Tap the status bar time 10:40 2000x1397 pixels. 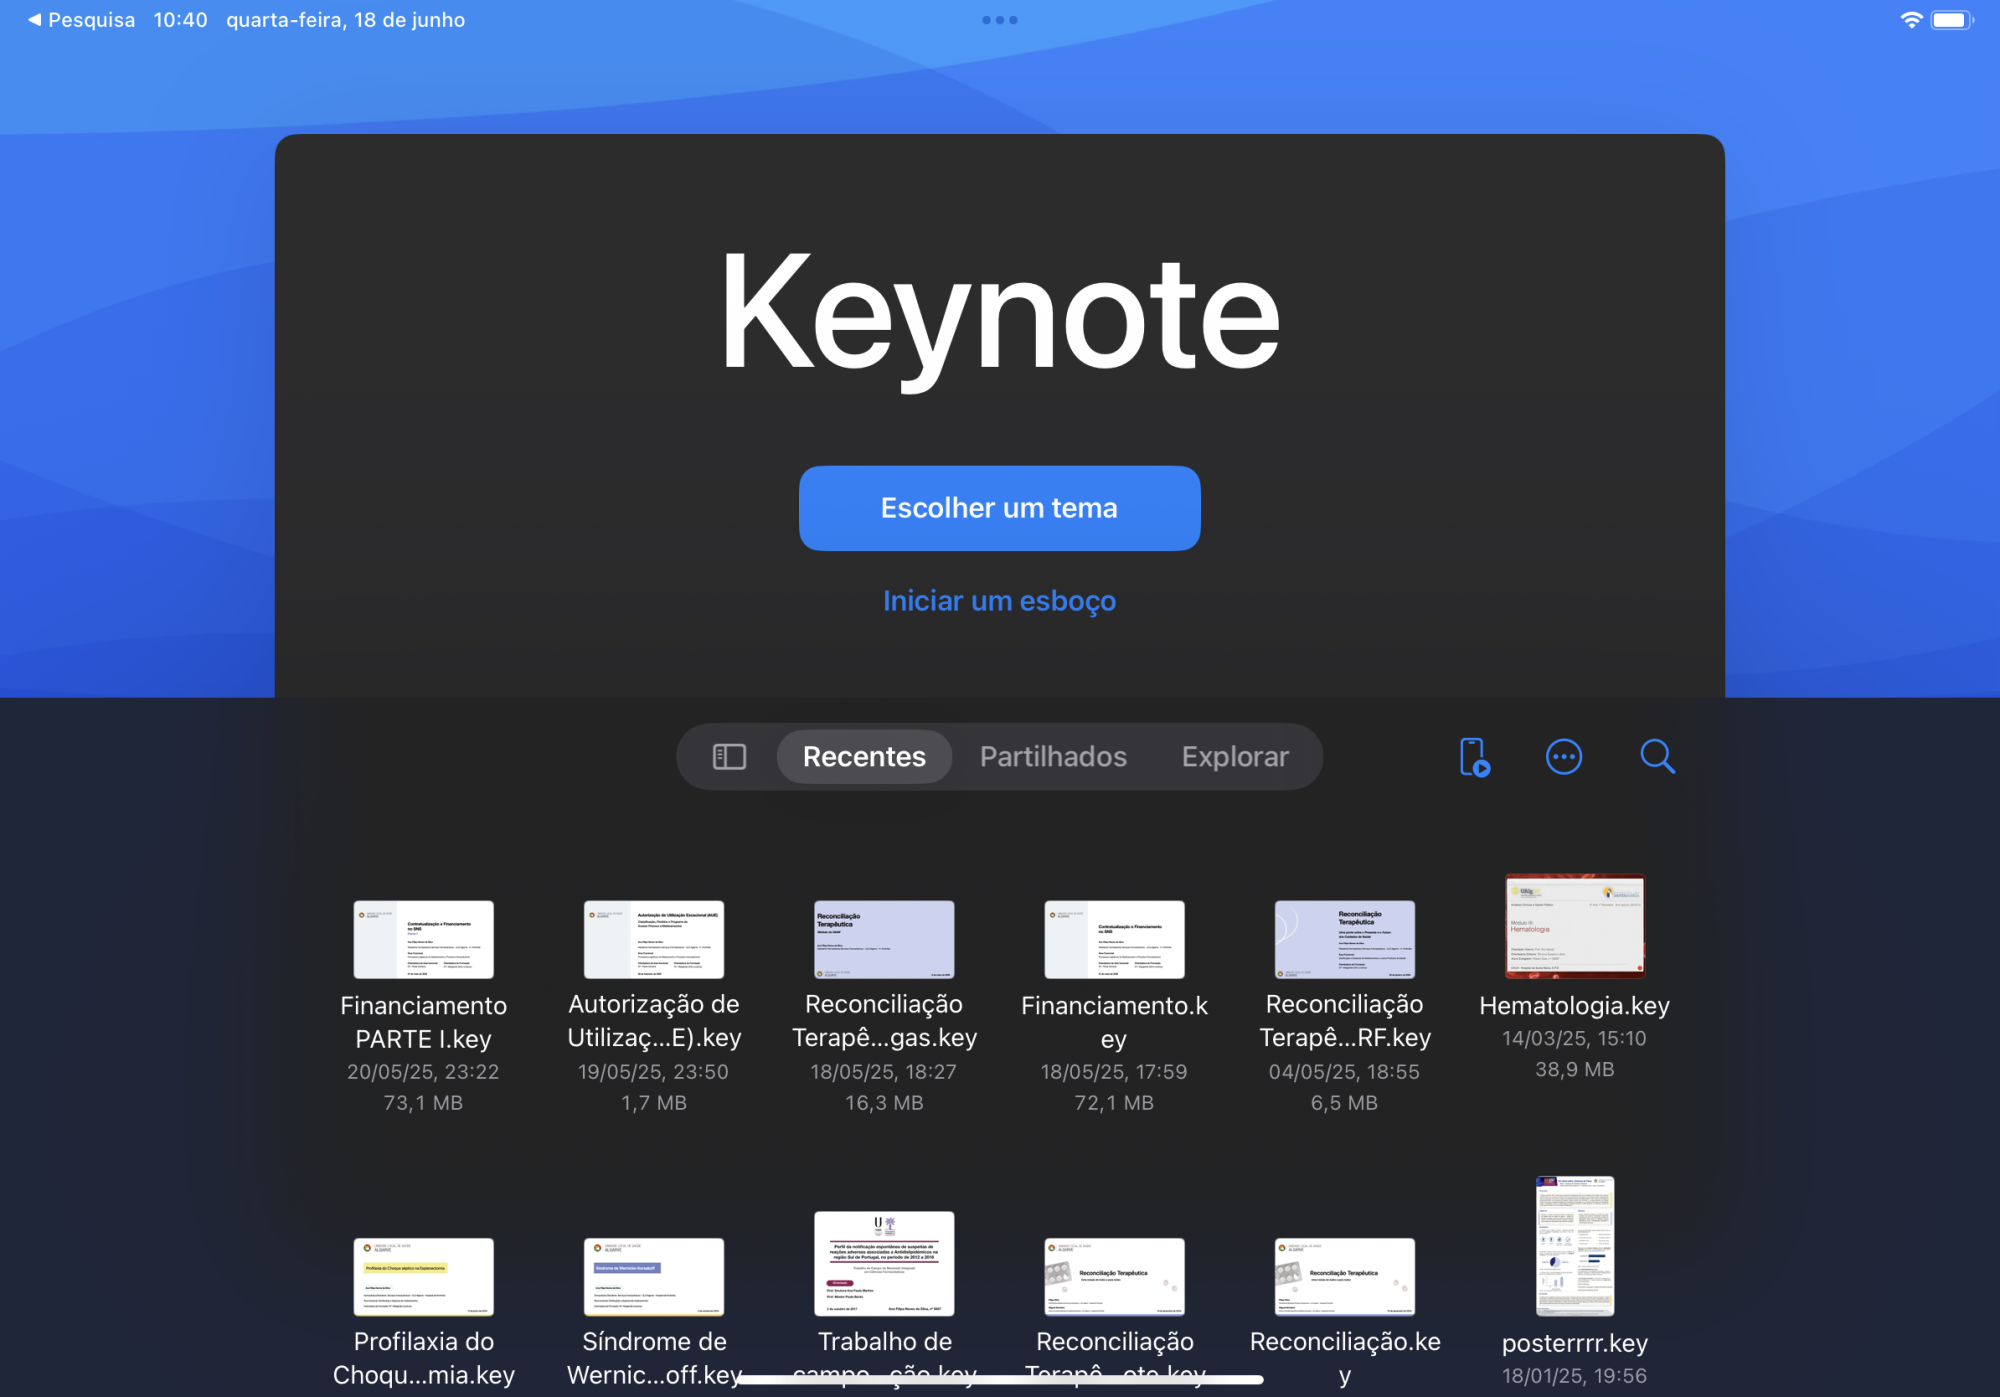pos(180,20)
